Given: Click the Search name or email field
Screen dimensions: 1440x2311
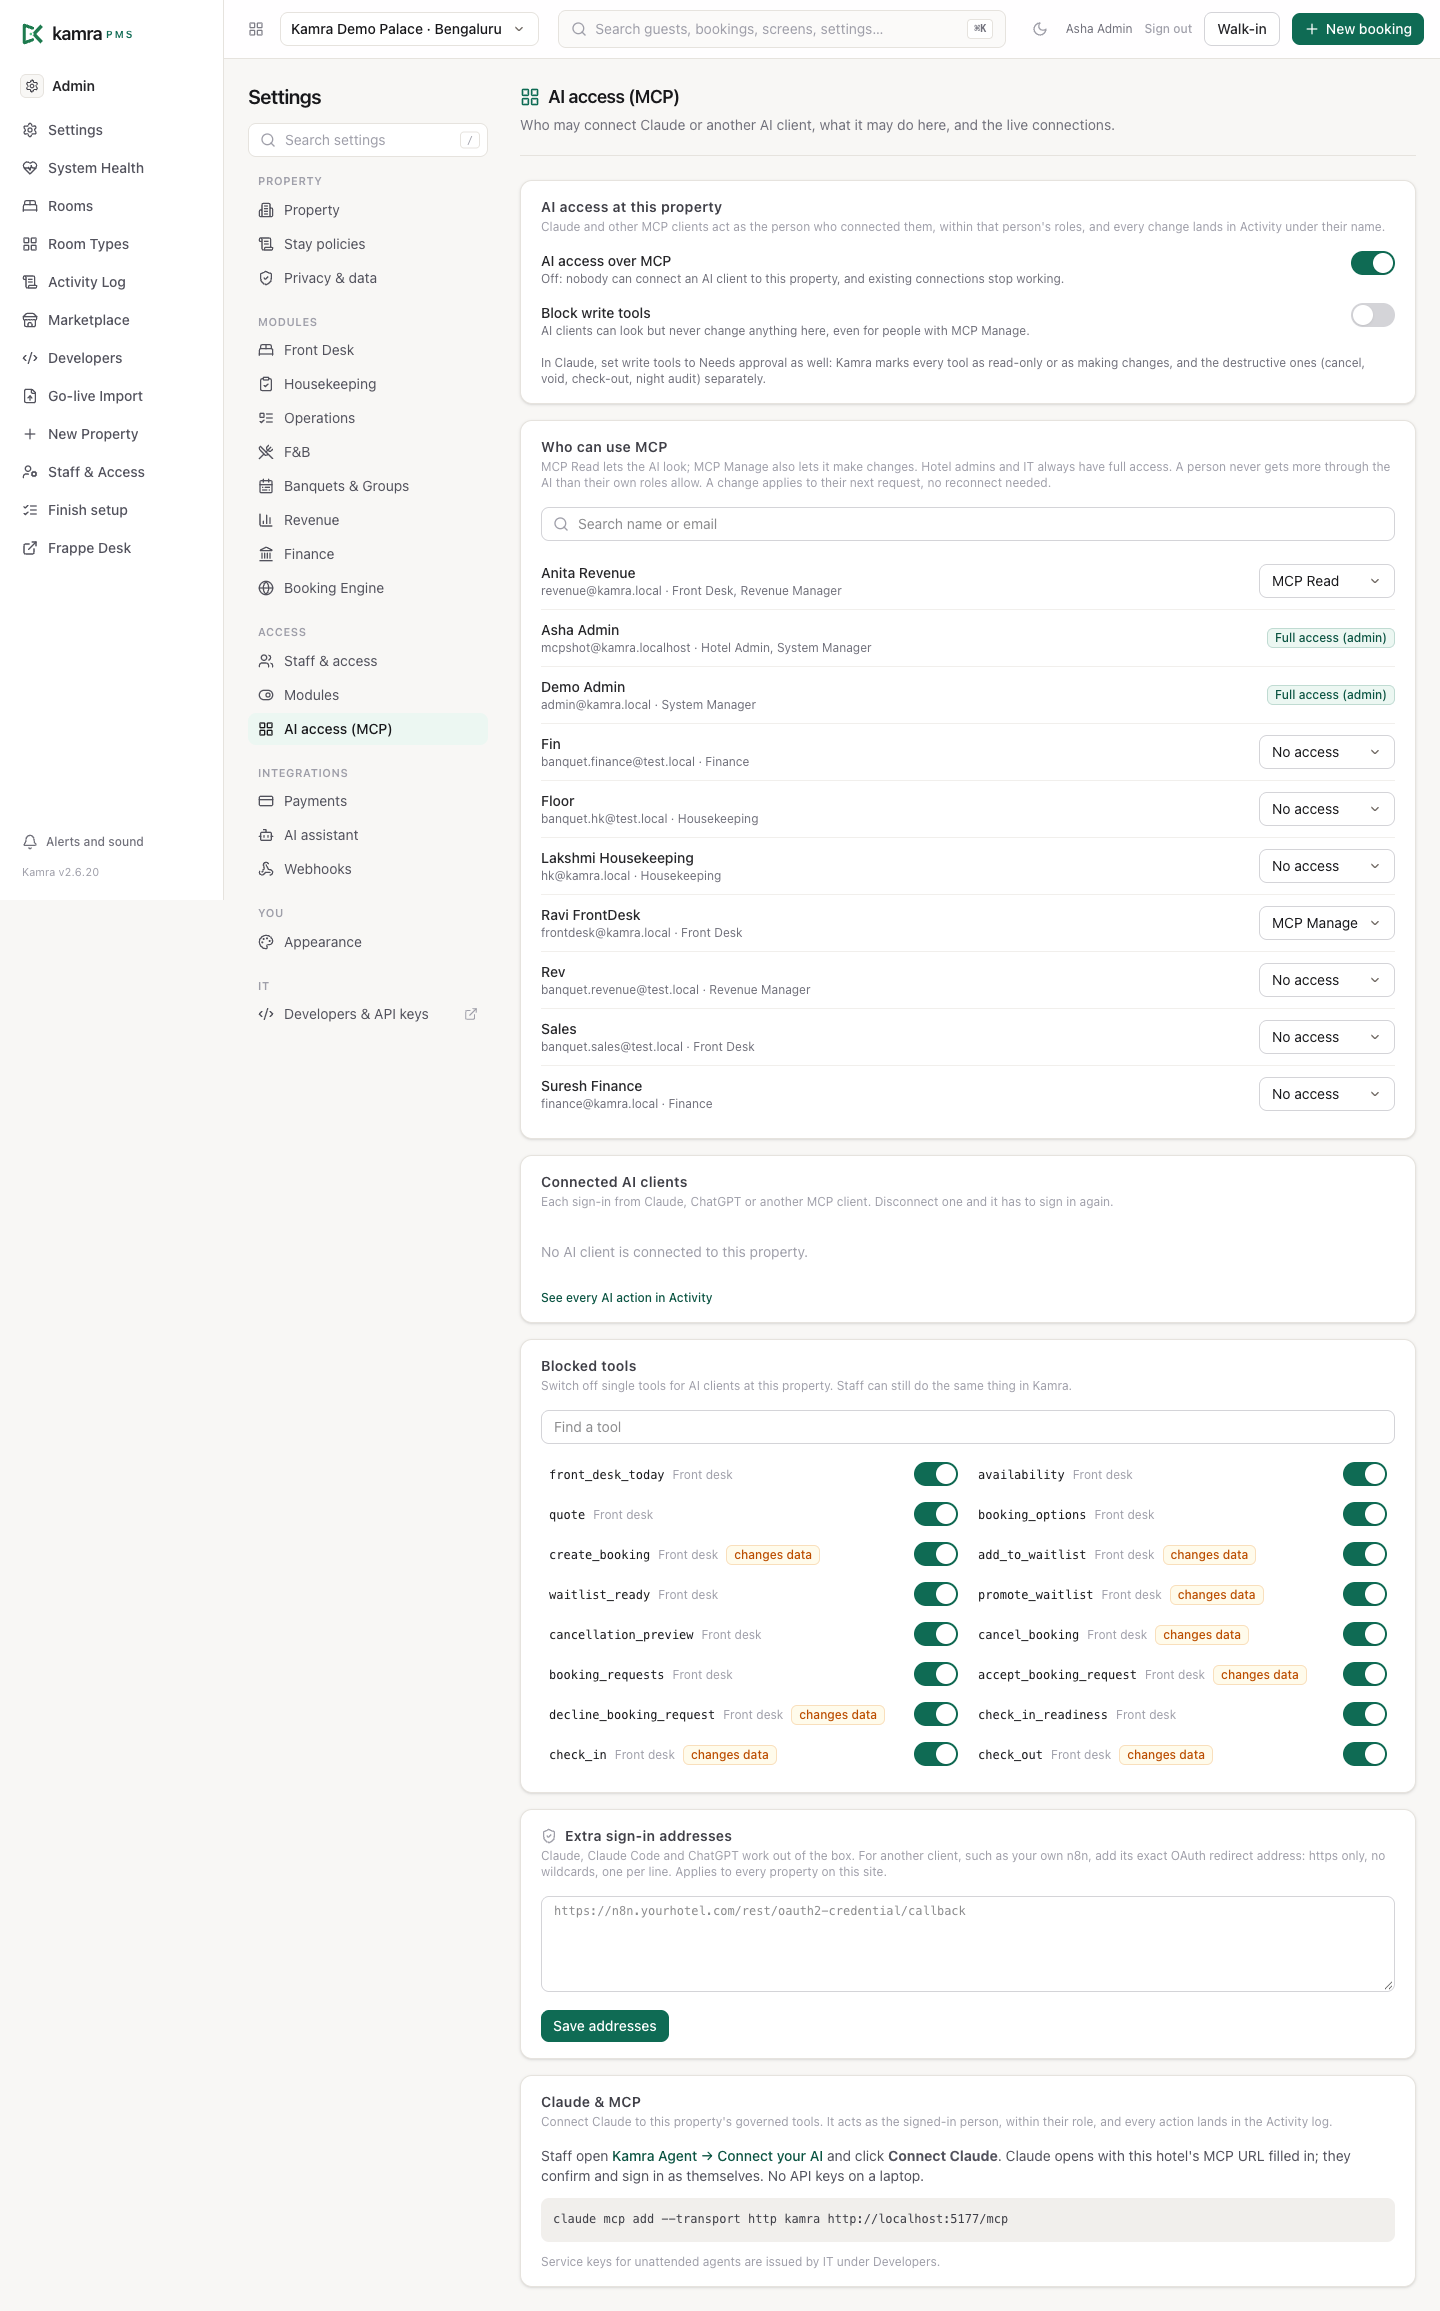Looking at the screenshot, I should click(968, 524).
